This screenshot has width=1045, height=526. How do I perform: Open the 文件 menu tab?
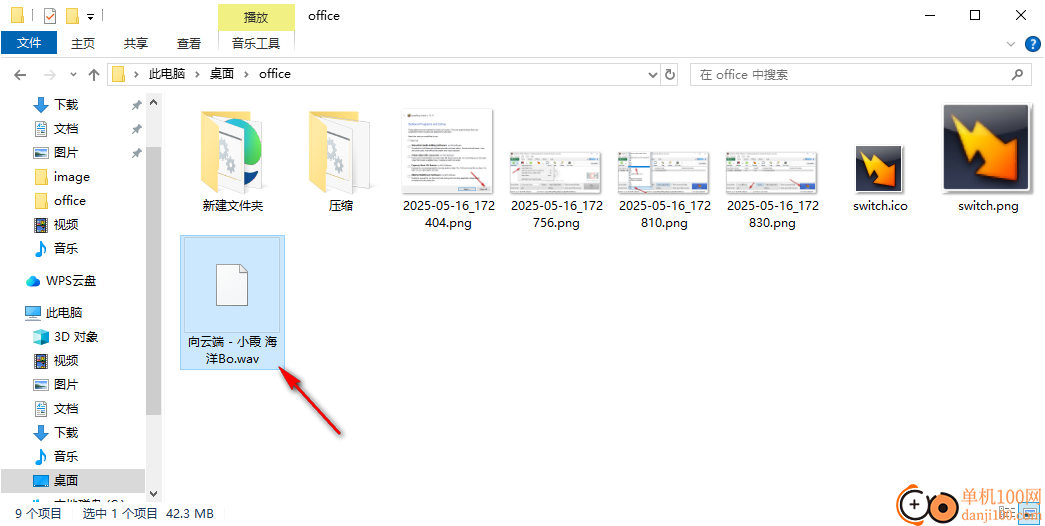[29, 43]
